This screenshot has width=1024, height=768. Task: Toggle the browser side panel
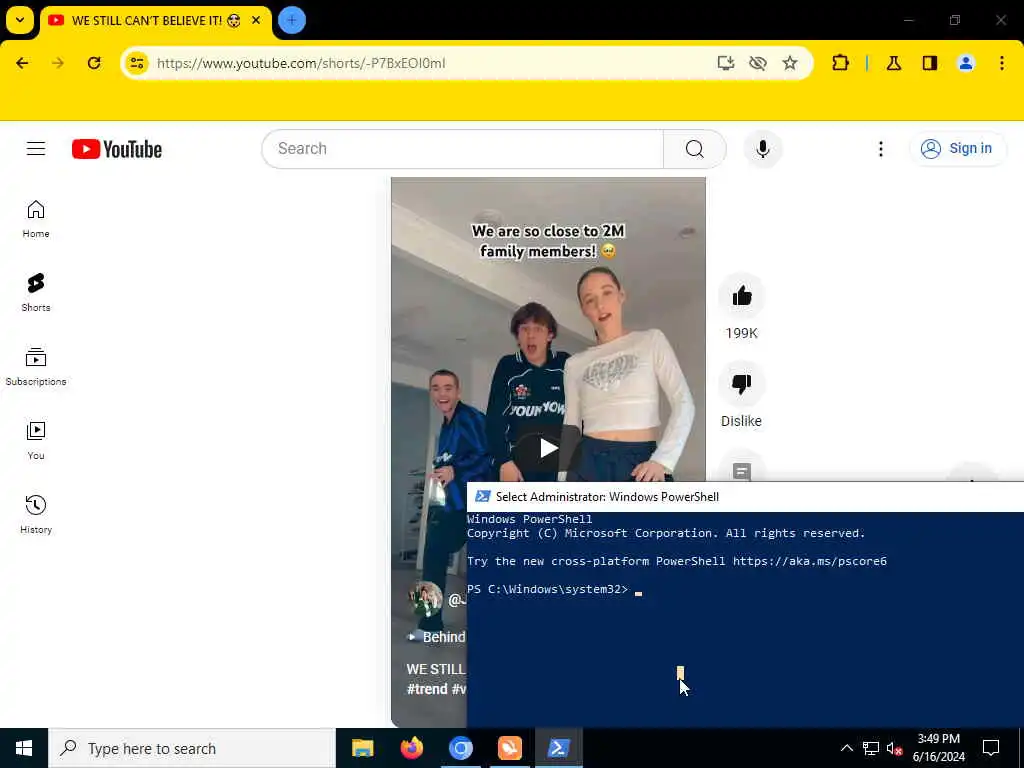(930, 63)
